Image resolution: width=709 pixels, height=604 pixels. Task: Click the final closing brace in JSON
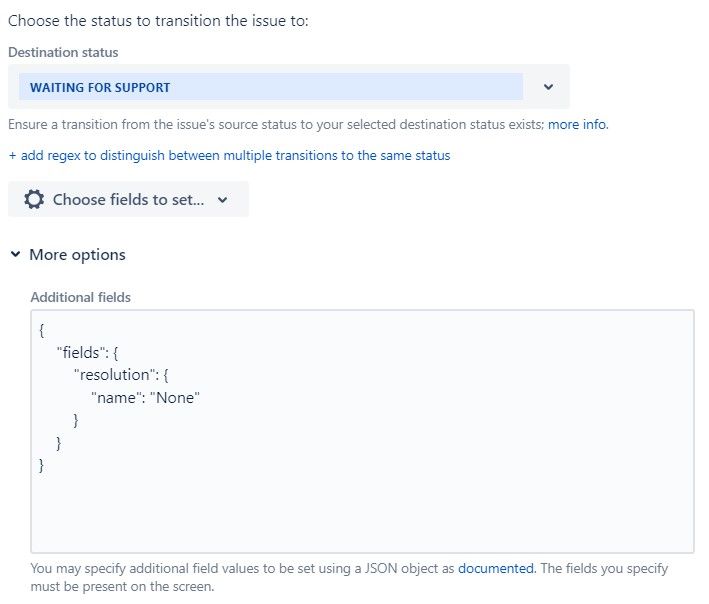[x=42, y=465]
